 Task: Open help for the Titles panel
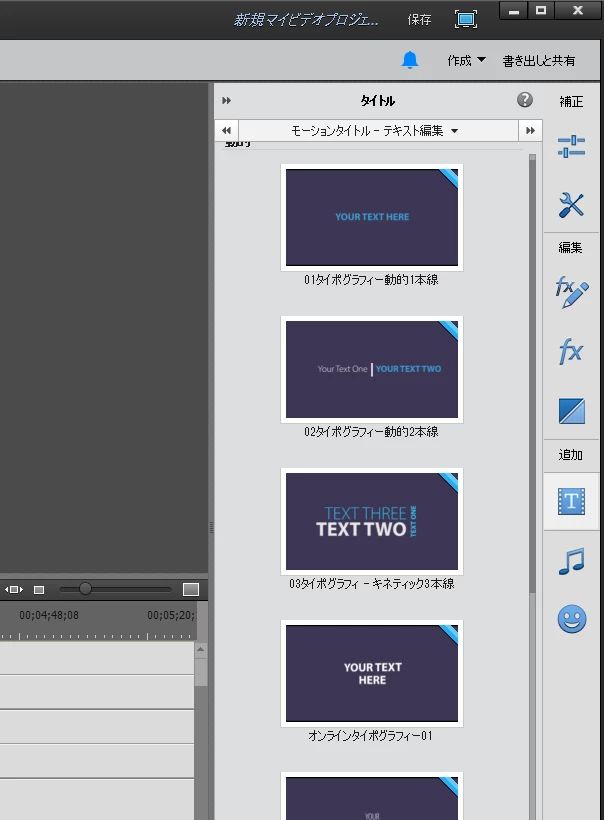click(x=525, y=99)
